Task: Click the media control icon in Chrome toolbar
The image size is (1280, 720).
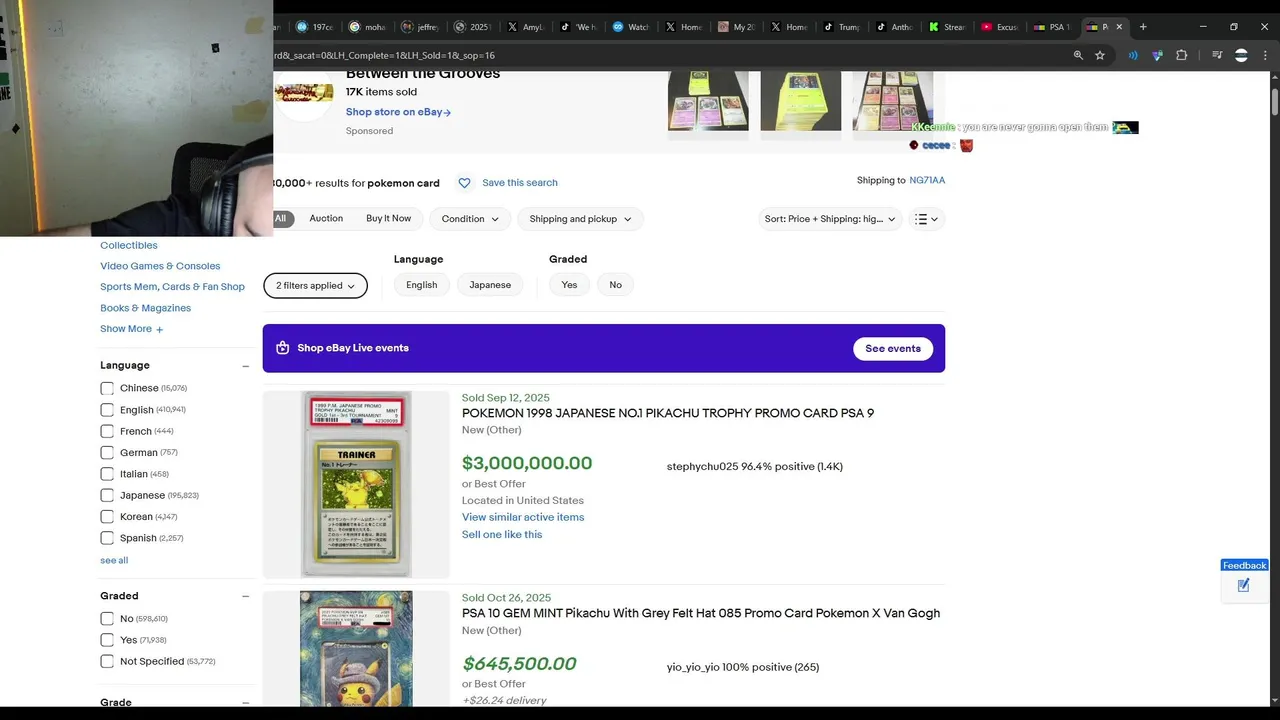Action: coord(1217,55)
